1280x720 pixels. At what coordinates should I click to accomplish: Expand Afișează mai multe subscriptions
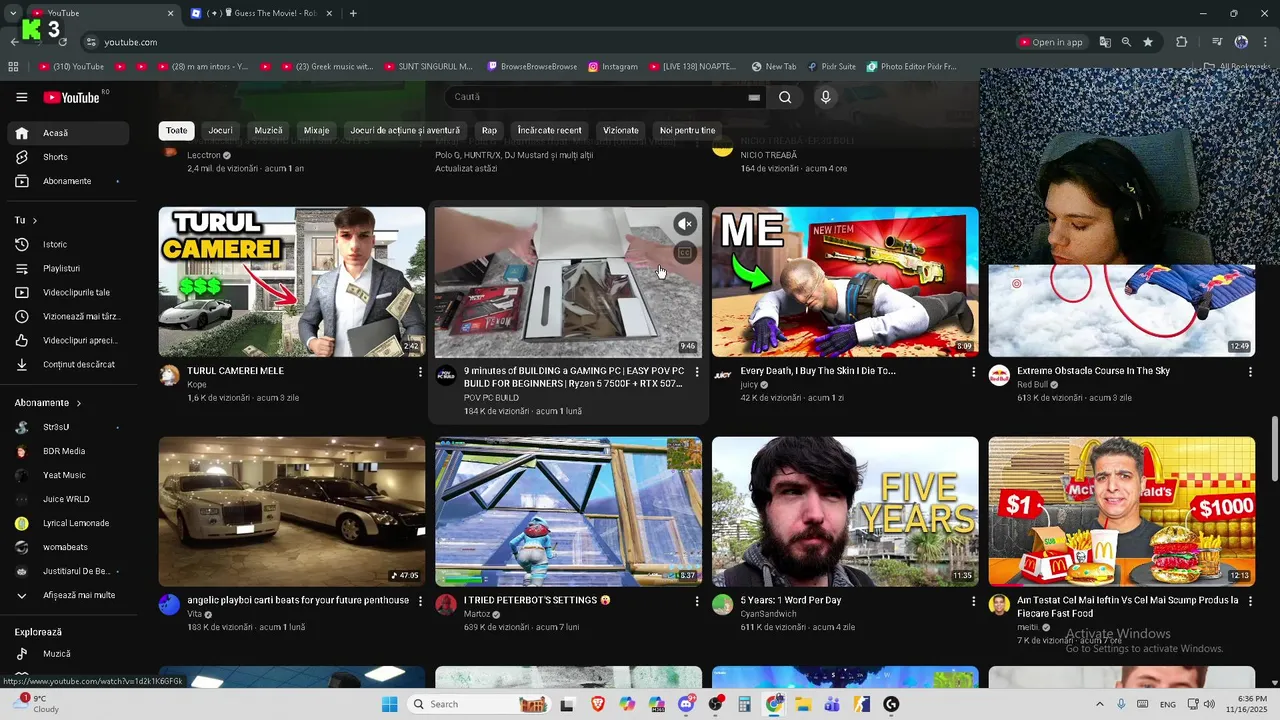point(68,595)
